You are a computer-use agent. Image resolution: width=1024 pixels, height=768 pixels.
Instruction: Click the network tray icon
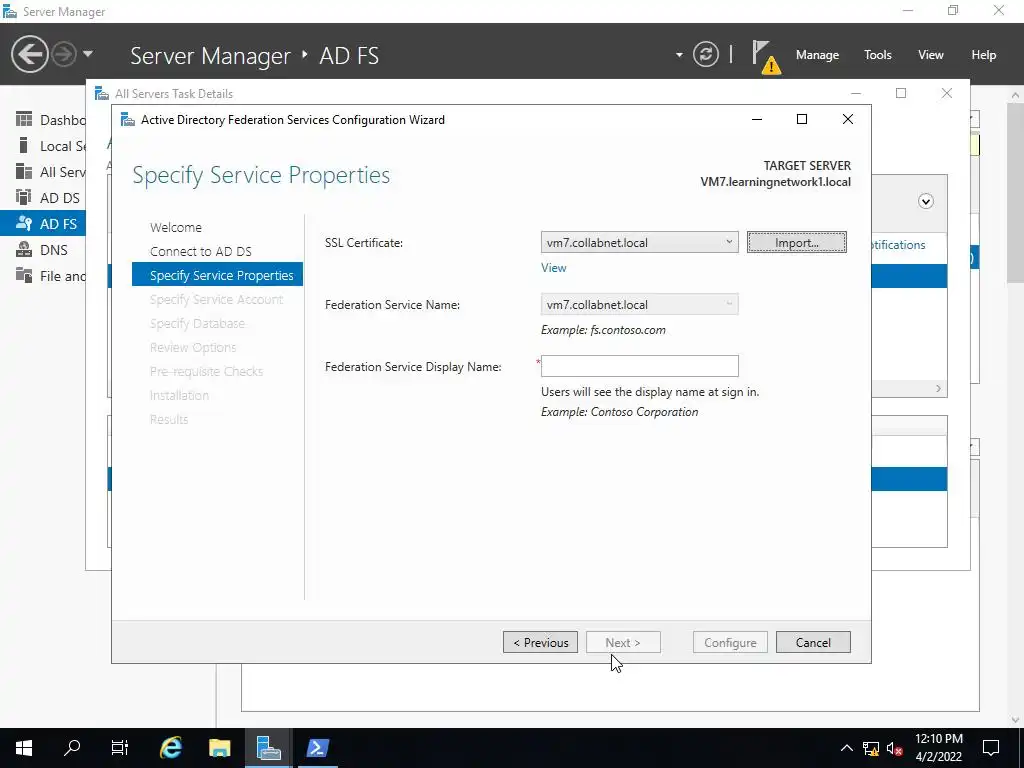871,748
